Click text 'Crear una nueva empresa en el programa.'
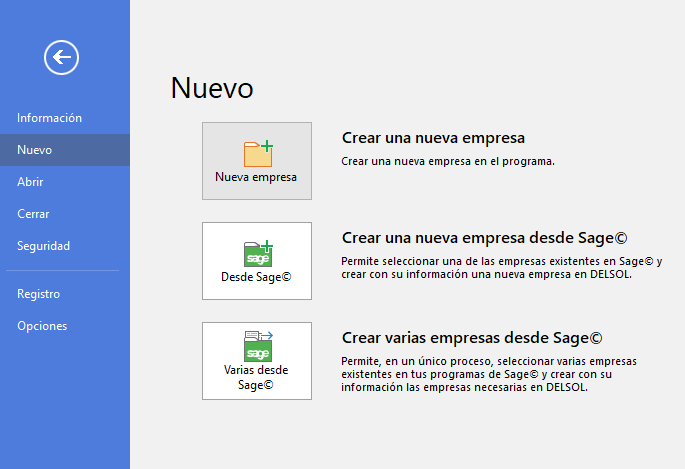 (x=448, y=162)
